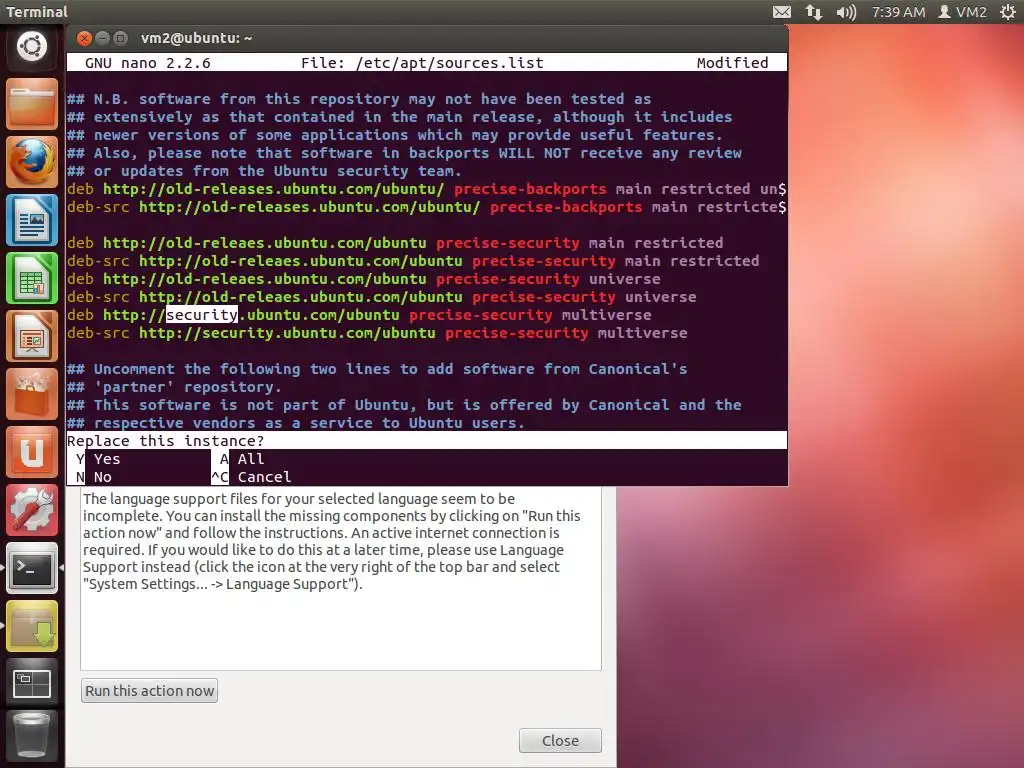The image size is (1024, 768).
Task: Click the Modified status in nano title bar
Action: pos(732,63)
